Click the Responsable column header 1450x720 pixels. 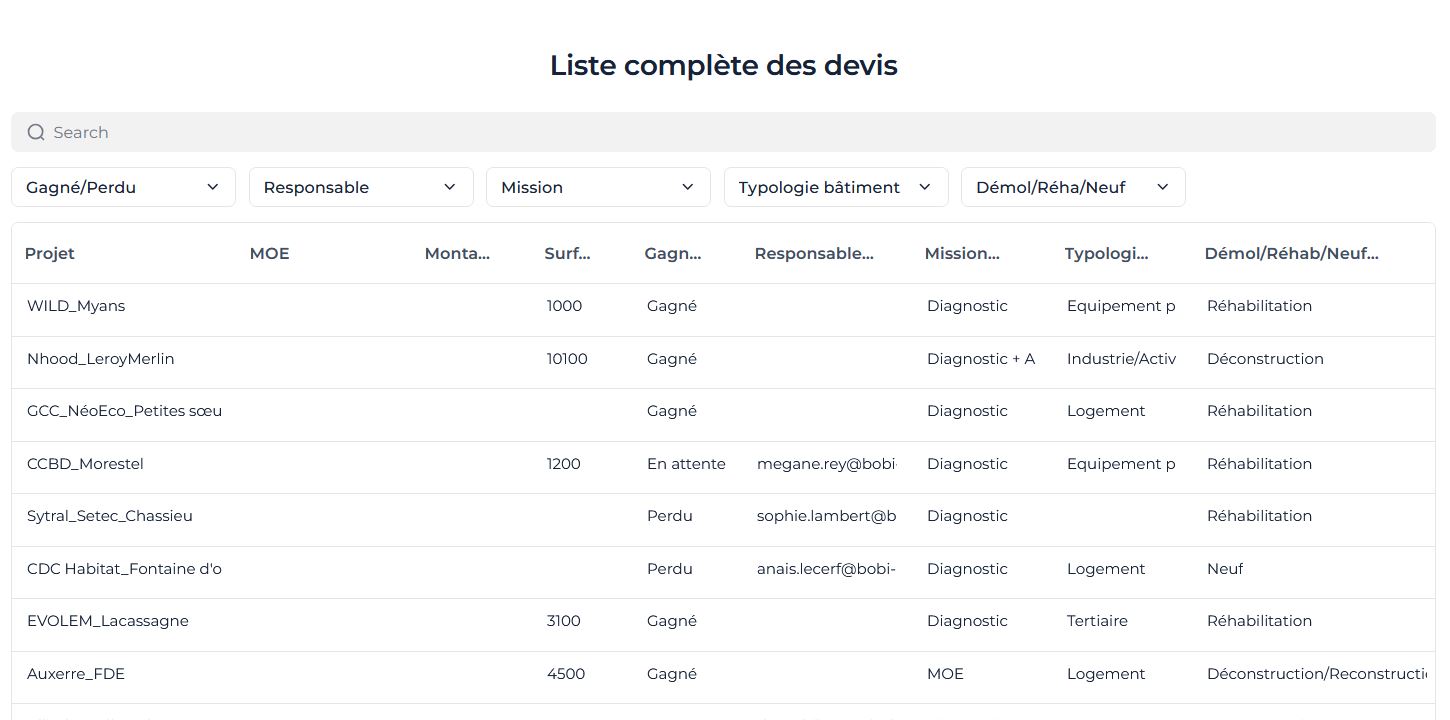tap(814, 253)
